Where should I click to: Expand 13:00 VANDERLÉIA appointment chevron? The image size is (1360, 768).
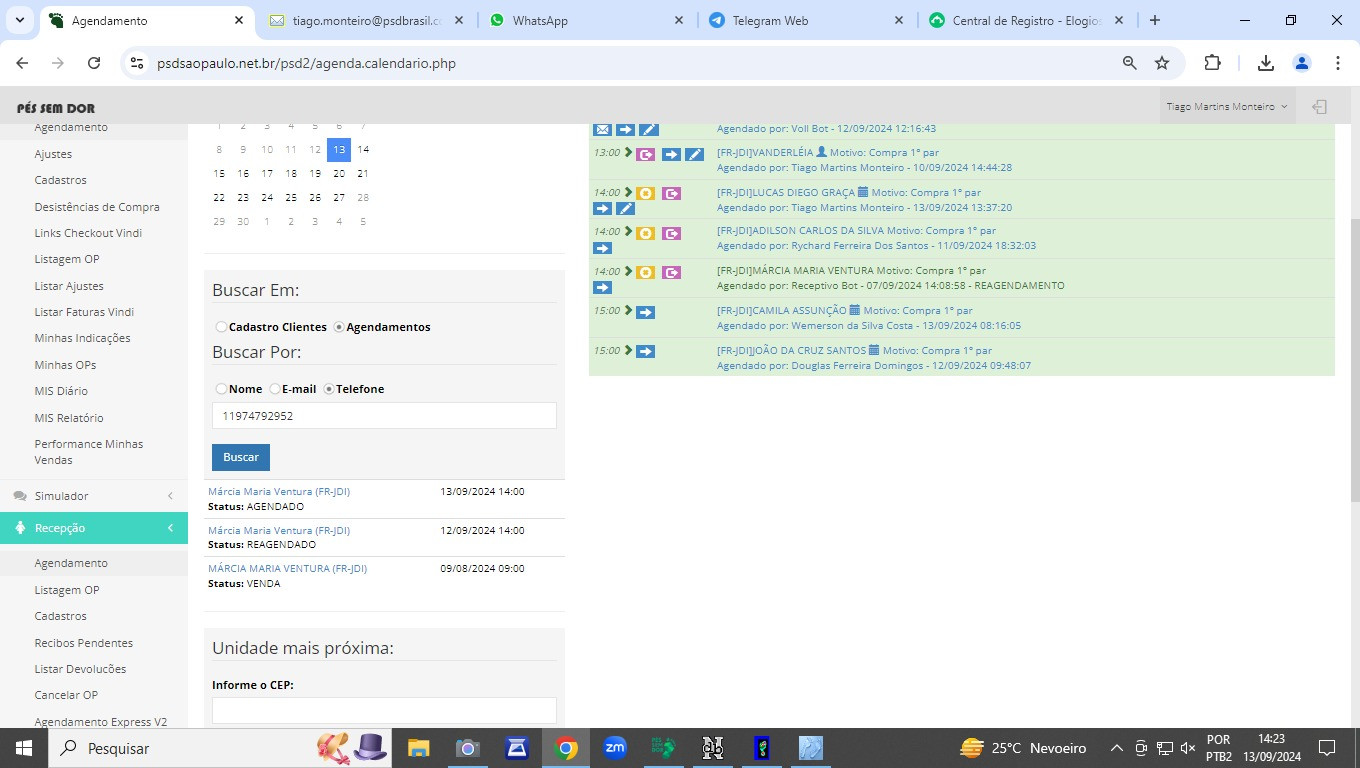(628, 153)
